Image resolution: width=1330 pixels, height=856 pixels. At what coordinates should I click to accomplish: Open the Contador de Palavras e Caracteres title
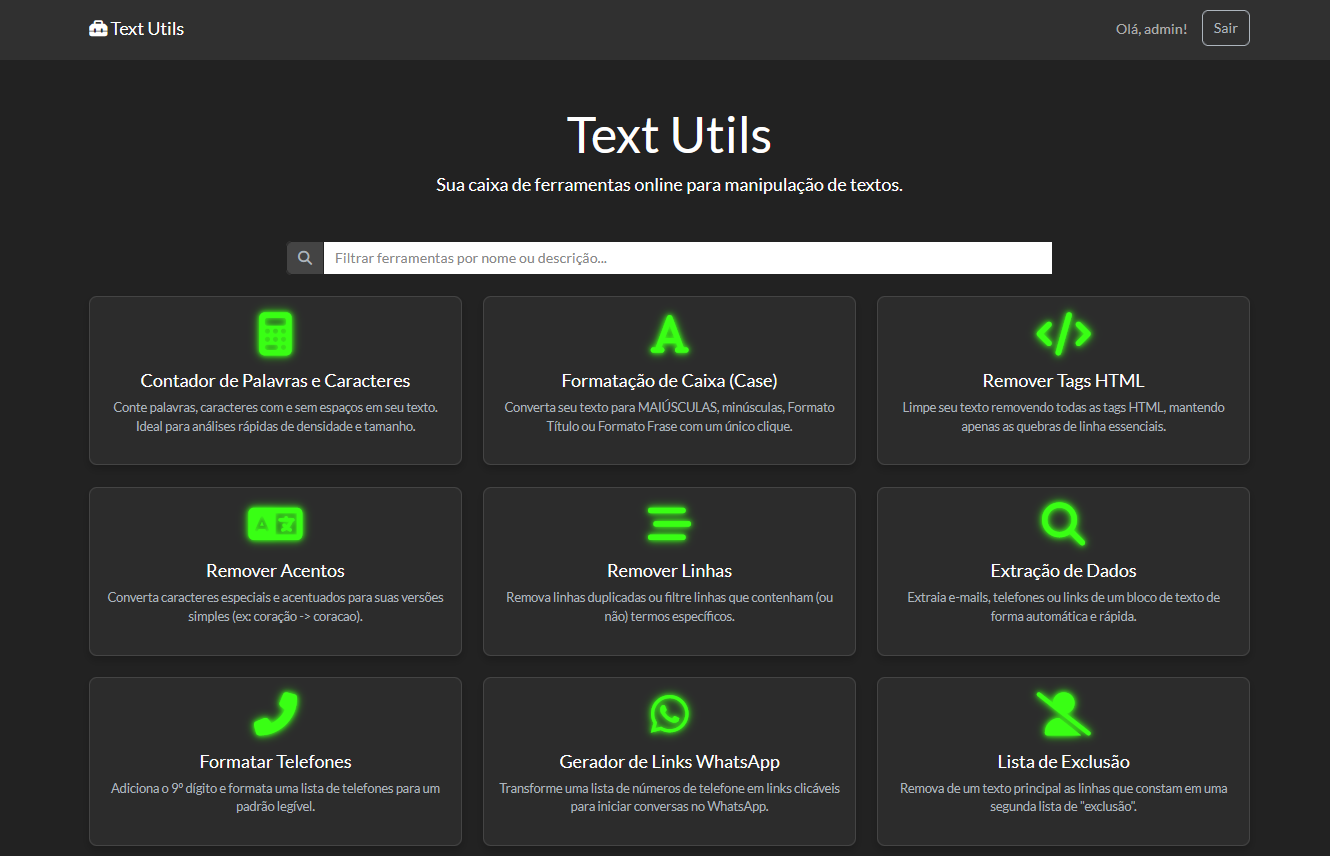coord(275,381)
